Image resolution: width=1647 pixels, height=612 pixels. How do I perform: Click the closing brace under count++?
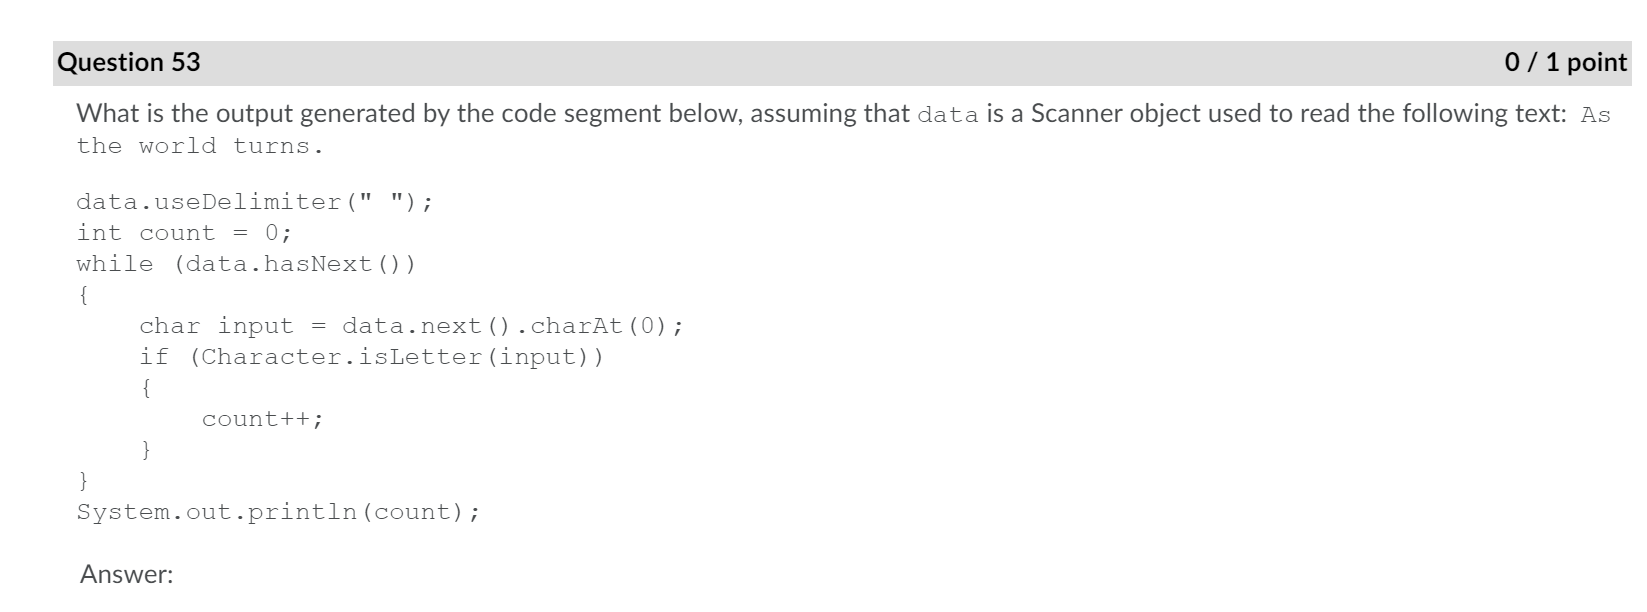coord(146,450)
